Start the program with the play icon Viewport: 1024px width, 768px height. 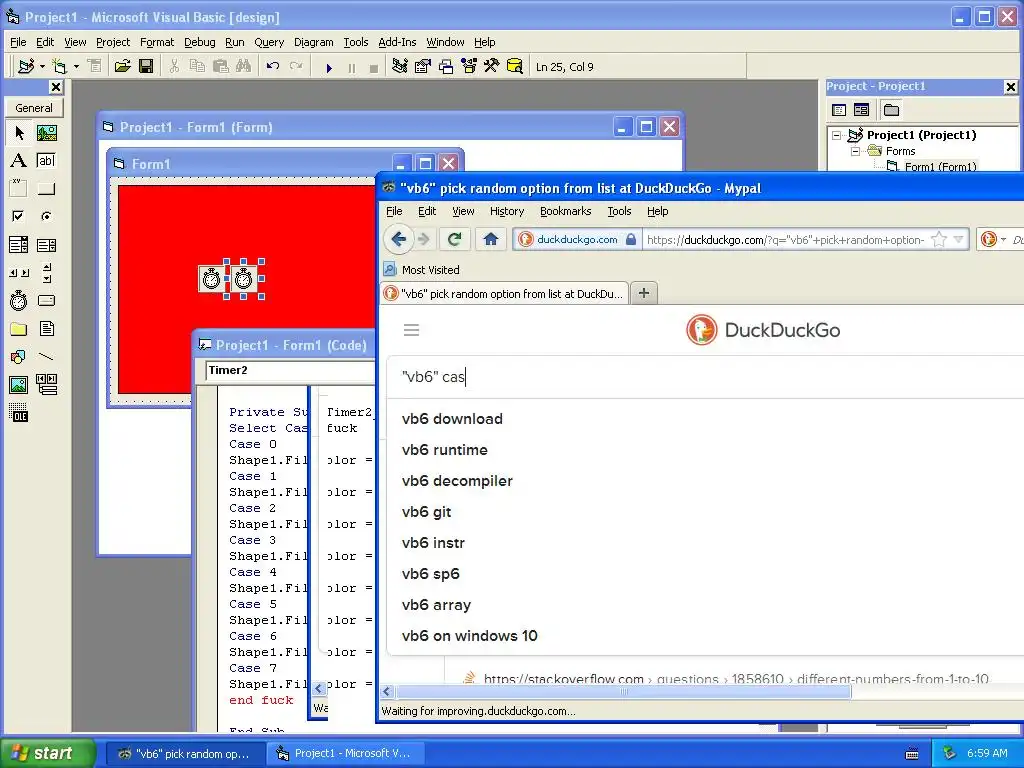(329, 67)
